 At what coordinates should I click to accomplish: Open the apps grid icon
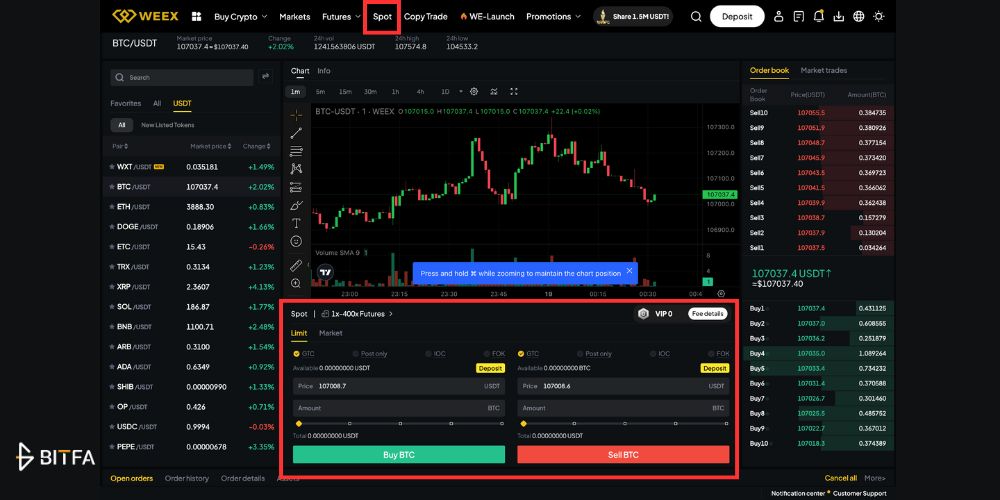[x=196, y=17]
